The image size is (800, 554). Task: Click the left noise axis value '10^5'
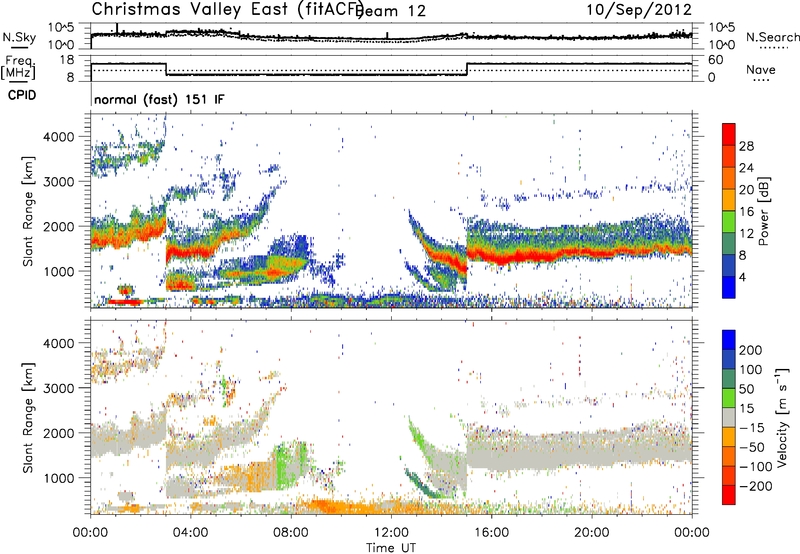point(61,28)
